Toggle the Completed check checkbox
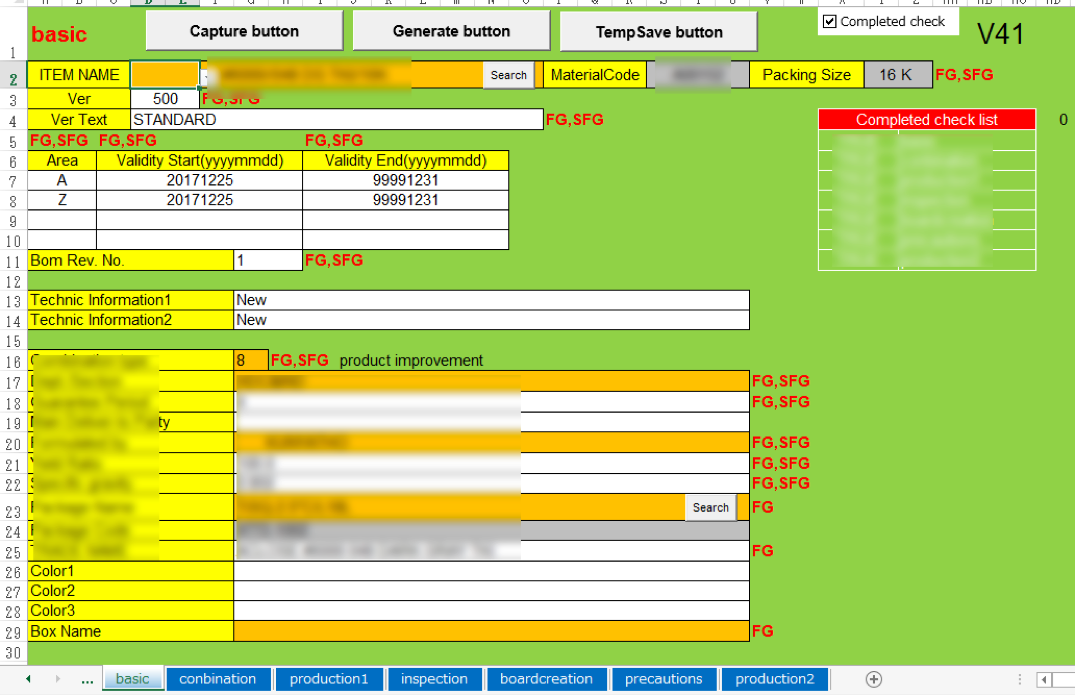This screenshot has height=695, width=1075. click(830, 22)
